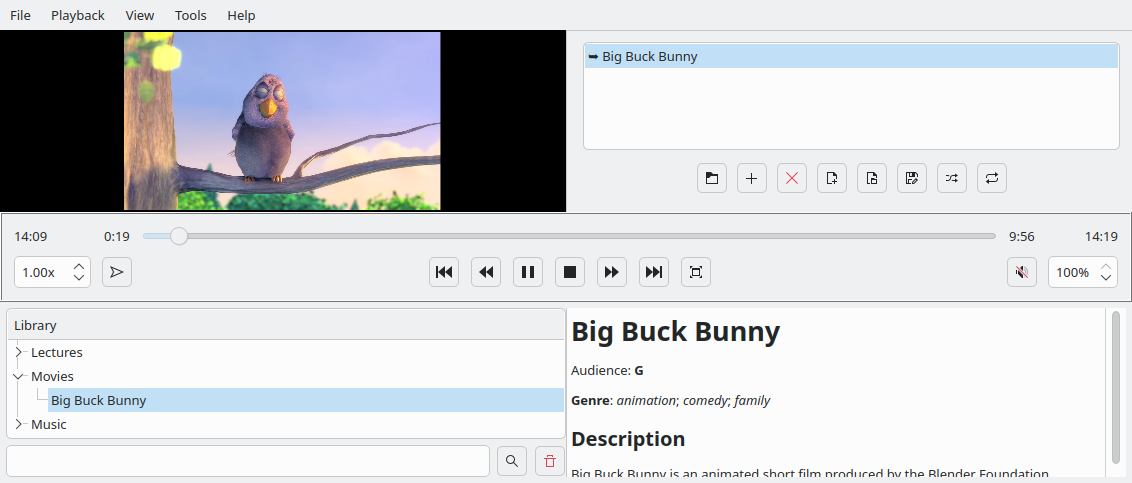Run library search with magnifier button

(512, 461)
